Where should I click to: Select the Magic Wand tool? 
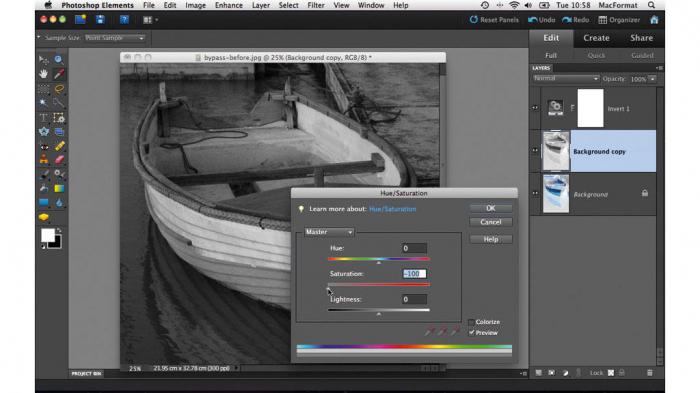coord(43,103)
